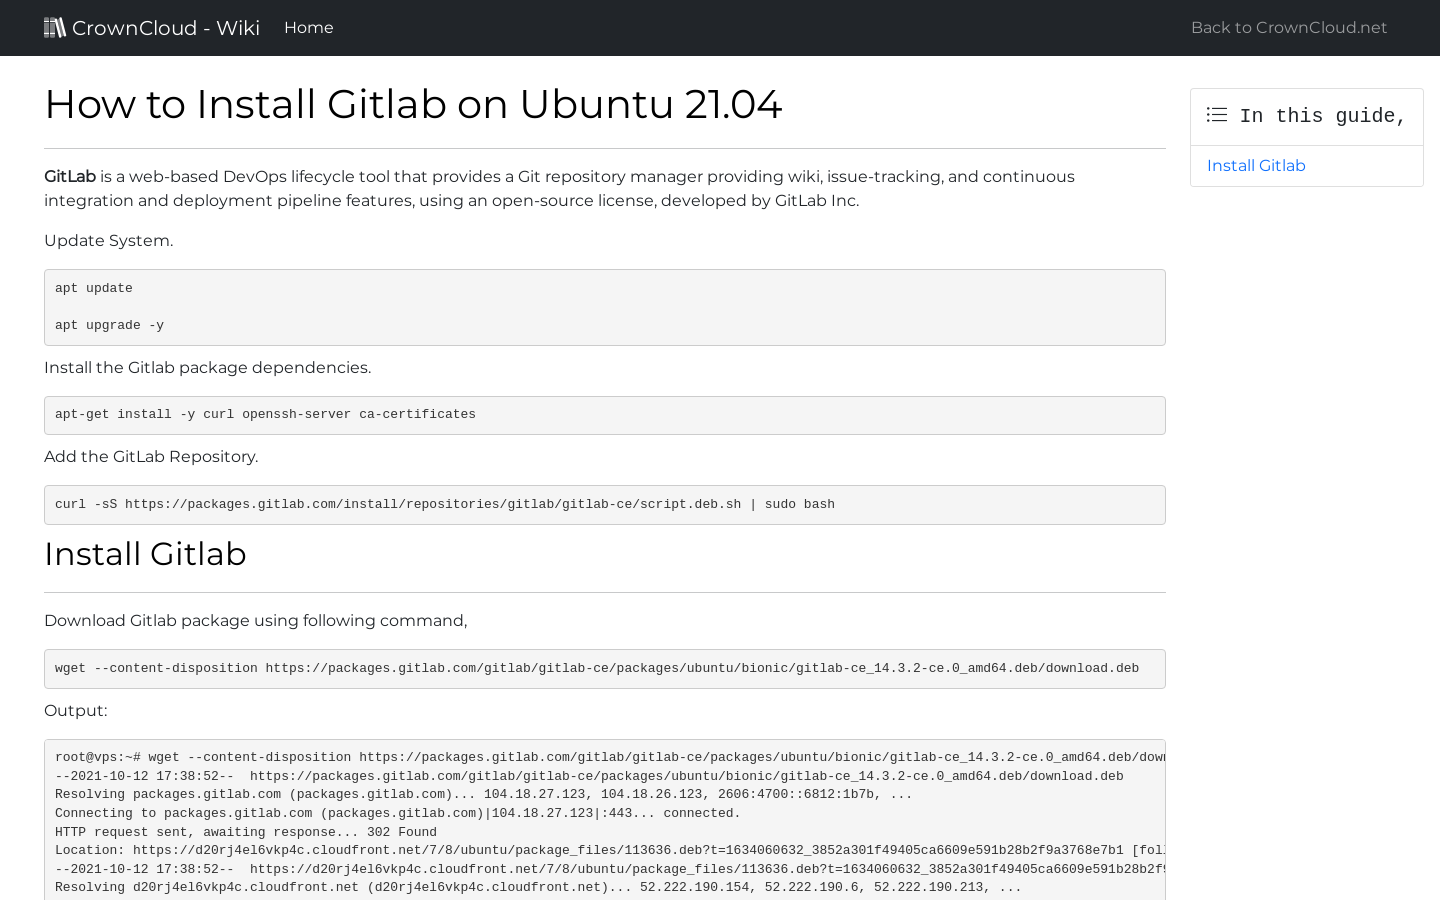Click the page title 'How to Install Gitlab'

[413, 104]
